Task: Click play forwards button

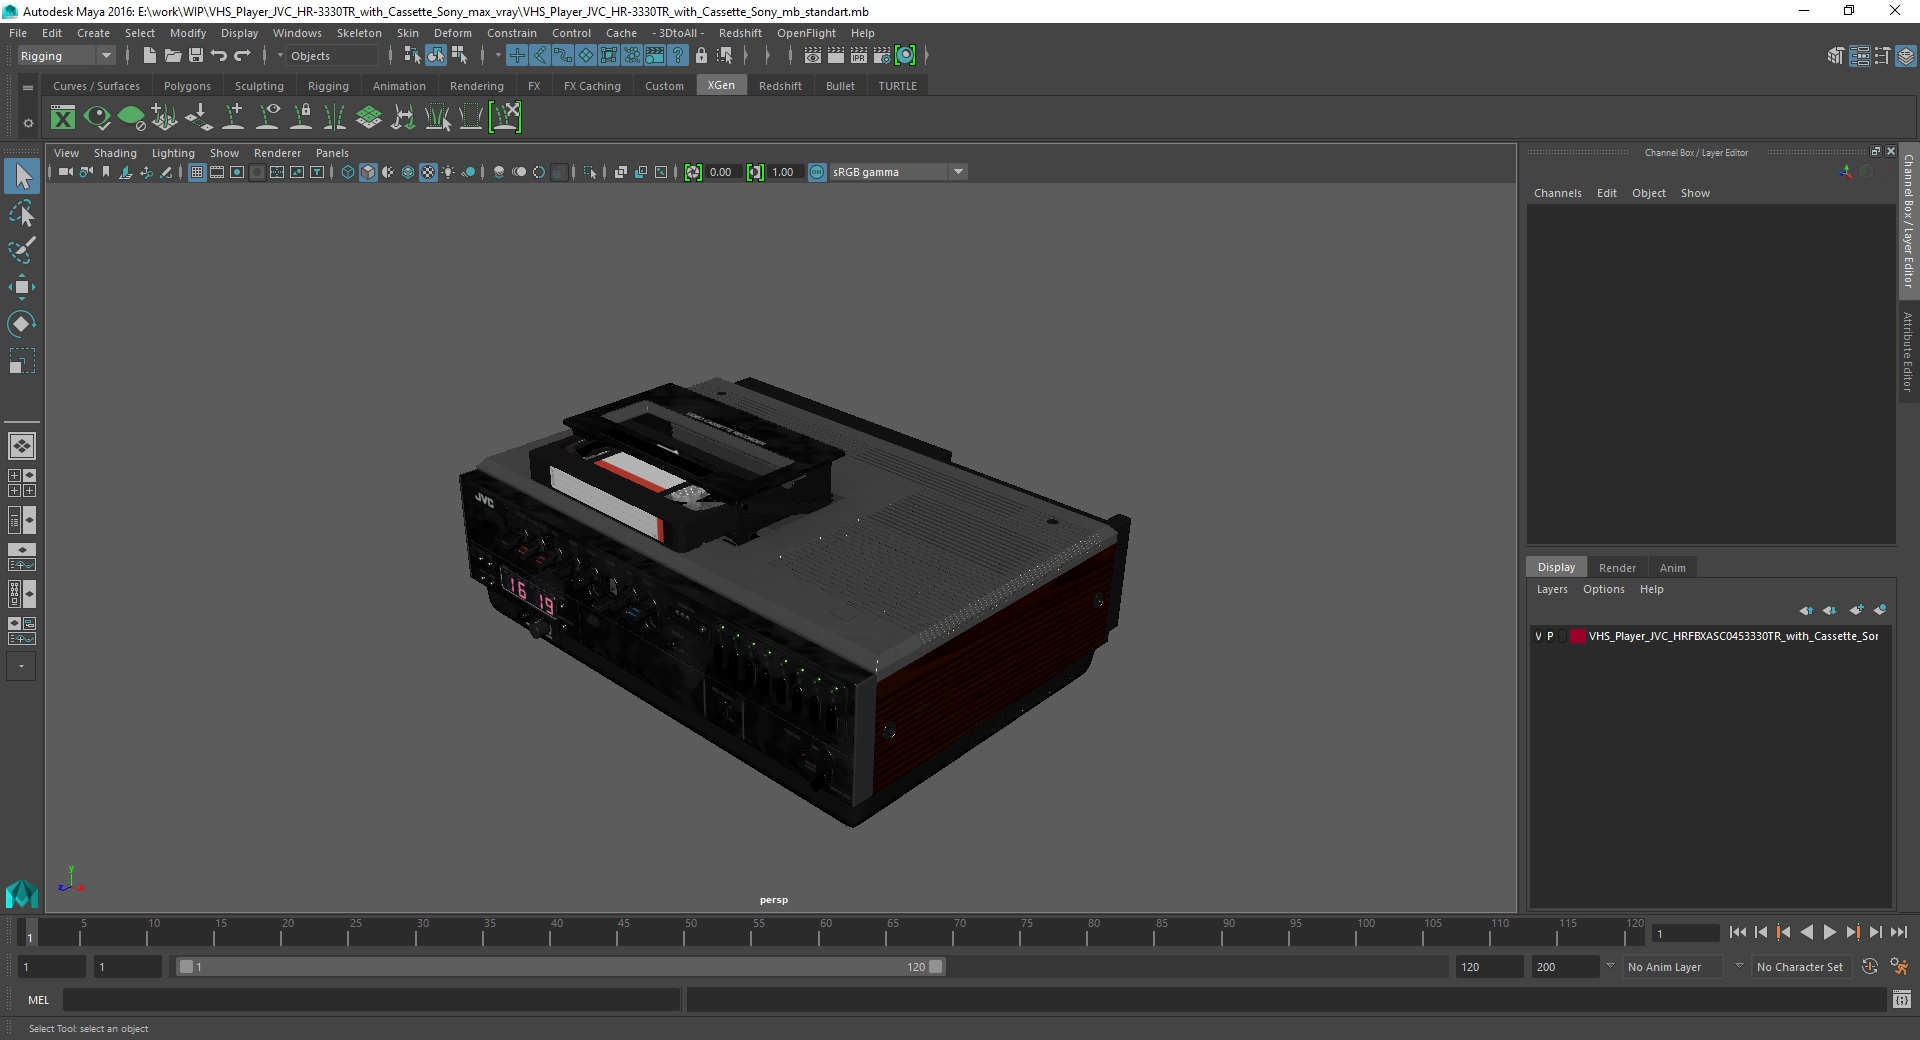Action: (x=1829, y=932)
